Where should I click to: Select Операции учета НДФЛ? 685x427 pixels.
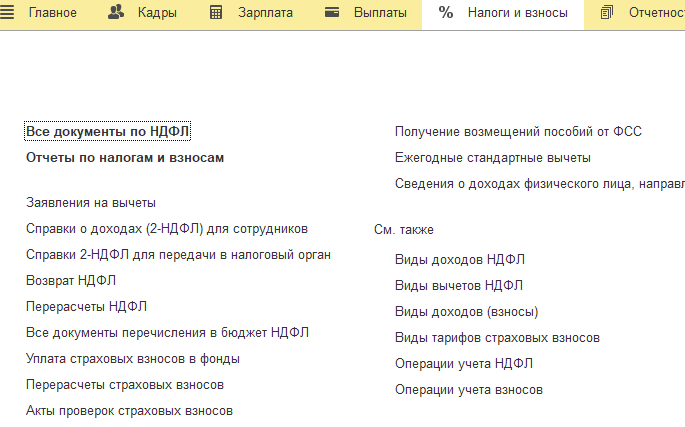(464, 363)
